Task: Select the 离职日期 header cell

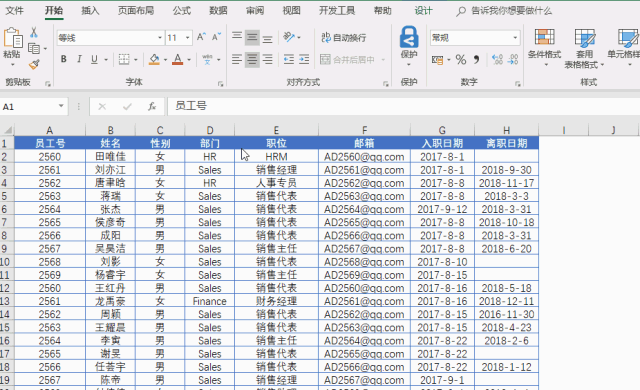Action: pyautogui.click(x=507, y=143)
